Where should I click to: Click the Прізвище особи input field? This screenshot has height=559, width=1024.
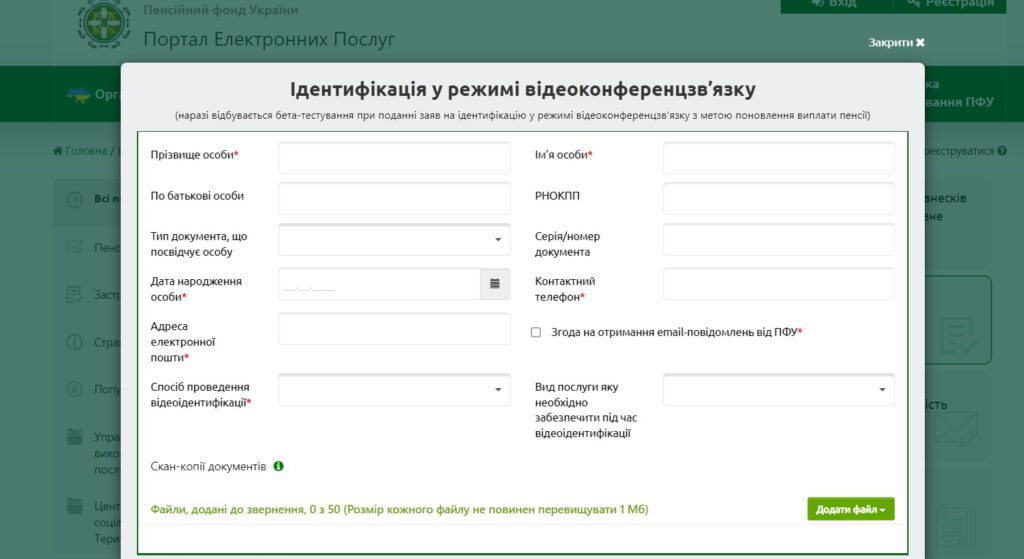point(394,158)
